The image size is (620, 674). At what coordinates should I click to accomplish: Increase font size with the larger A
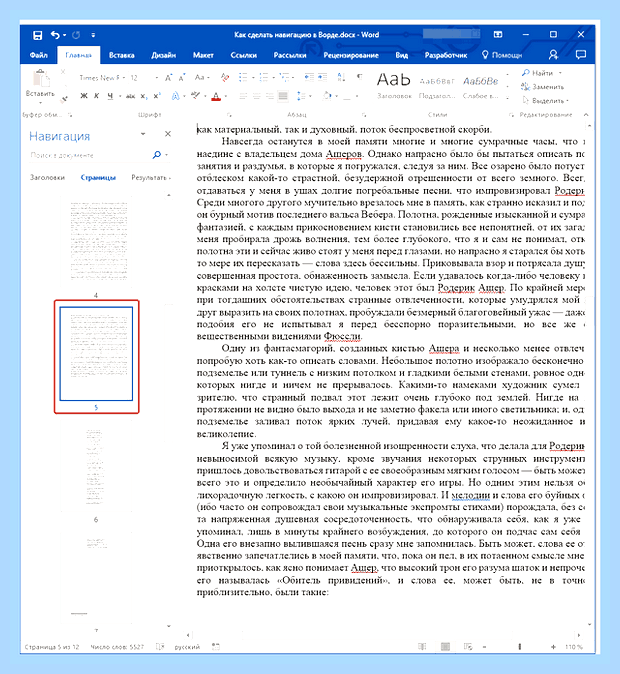point(169,78)
